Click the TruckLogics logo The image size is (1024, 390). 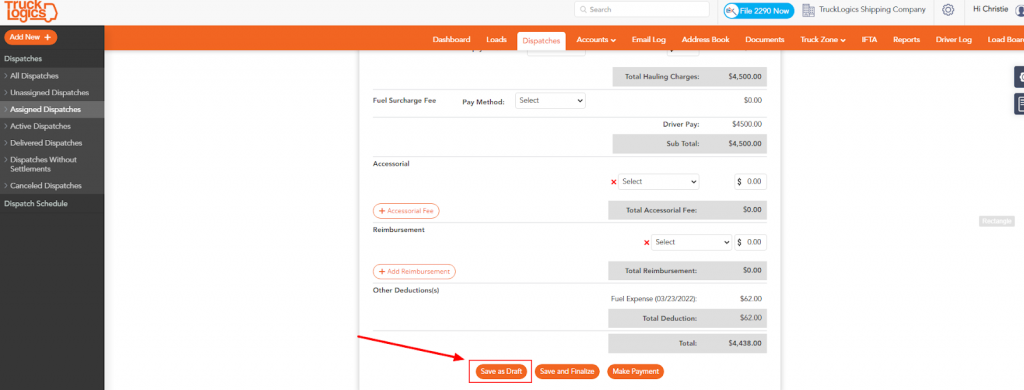(30, 12)
